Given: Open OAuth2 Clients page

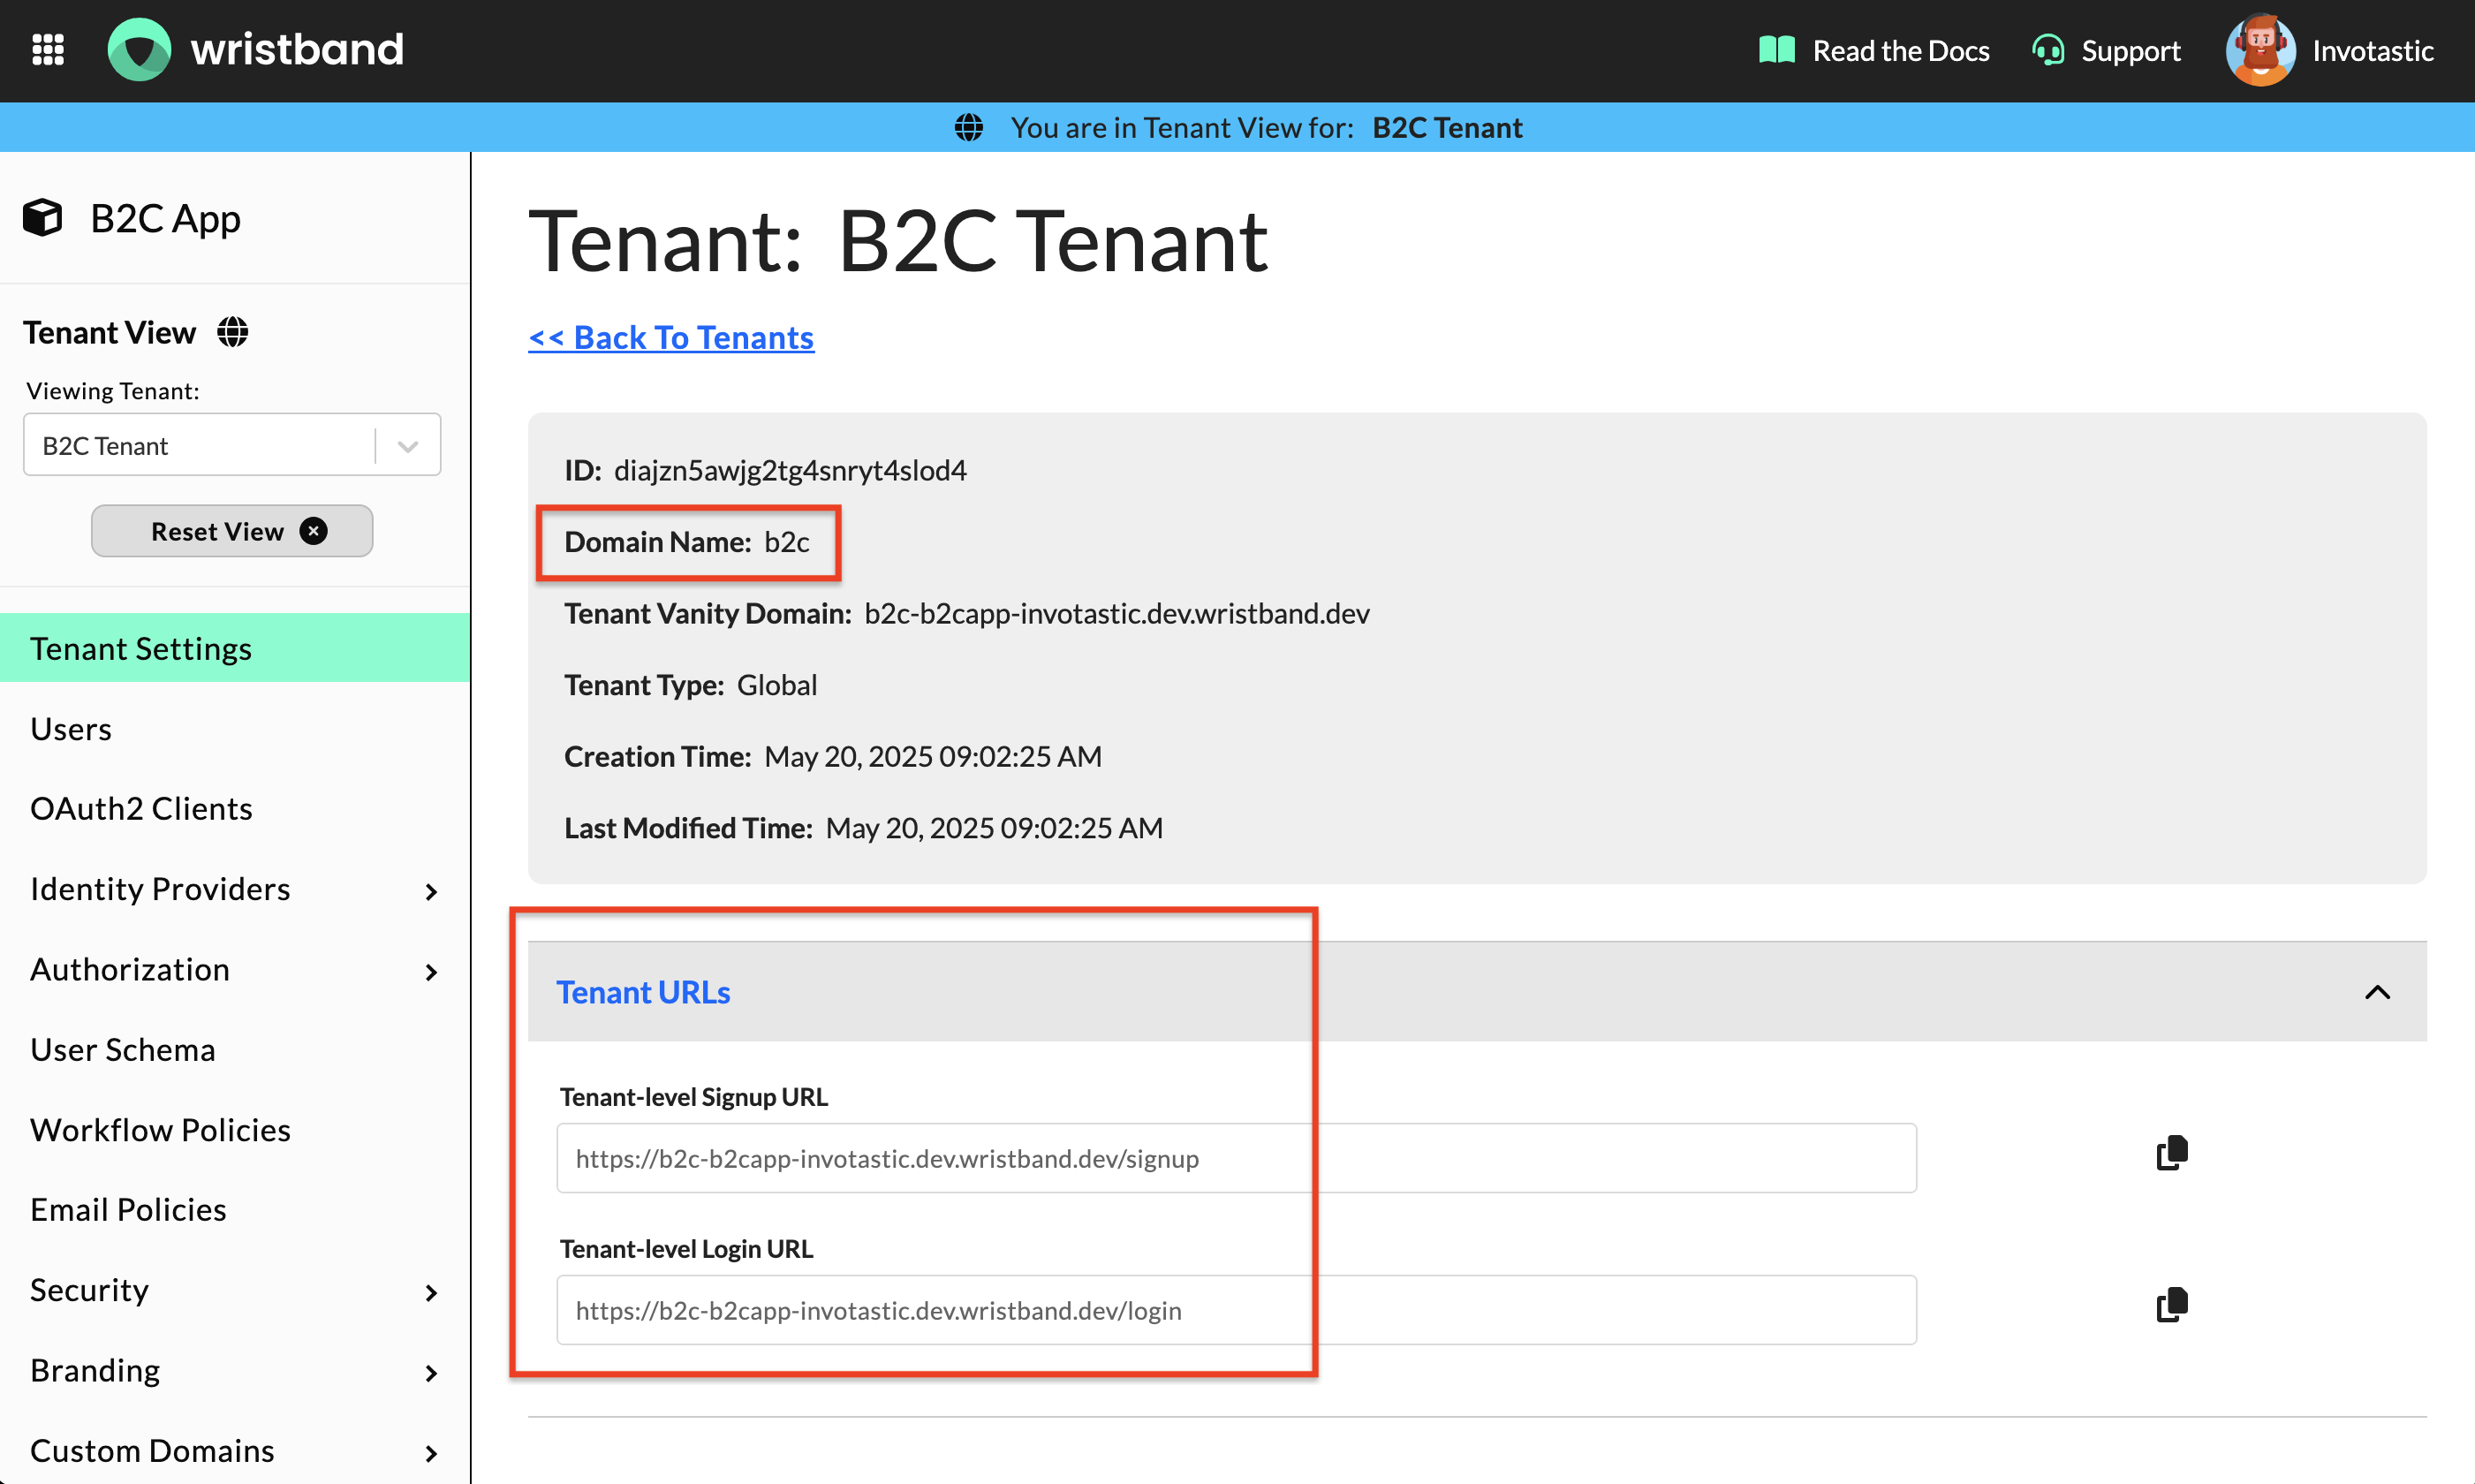Looking at the screenshot, I should click(x=141, y=808).
